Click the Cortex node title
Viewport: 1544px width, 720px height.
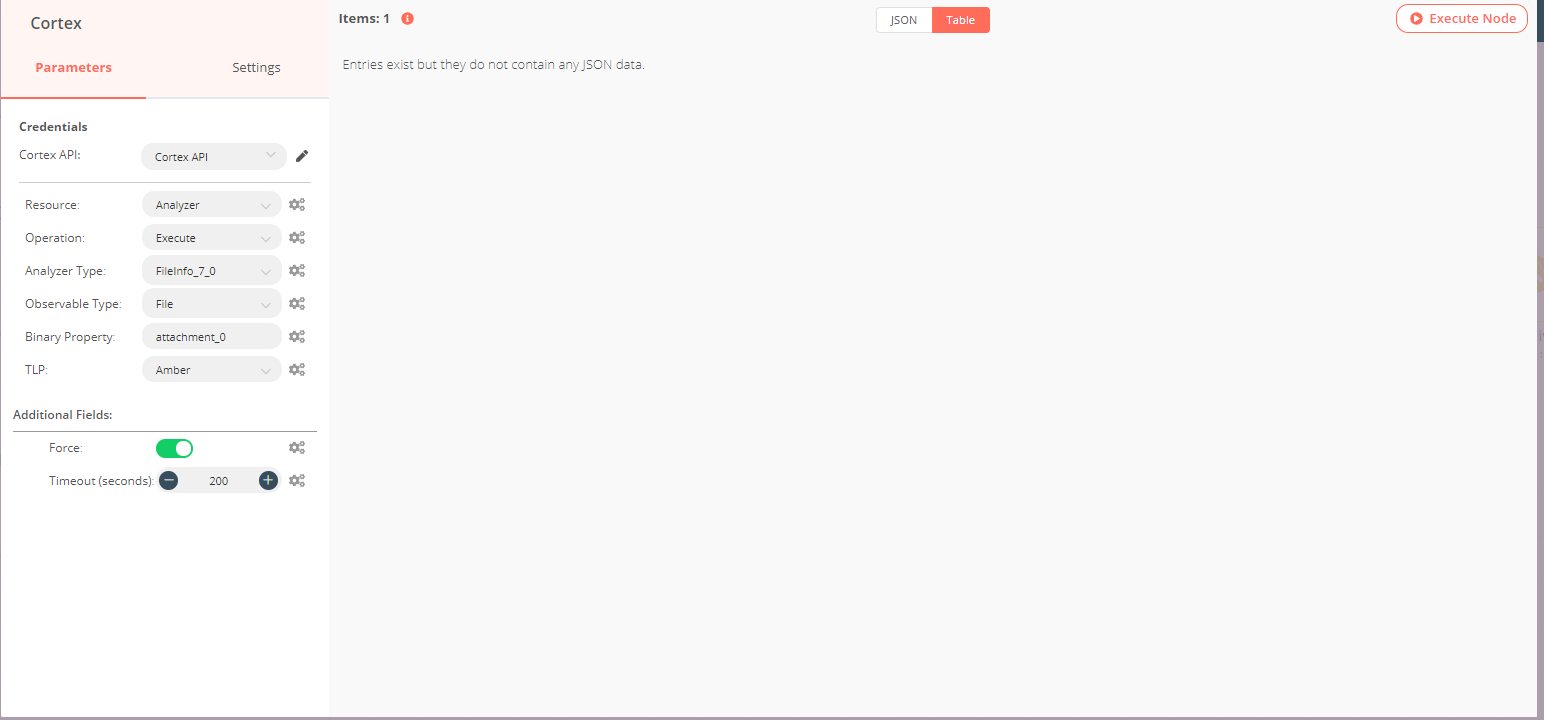coord(56,23)
